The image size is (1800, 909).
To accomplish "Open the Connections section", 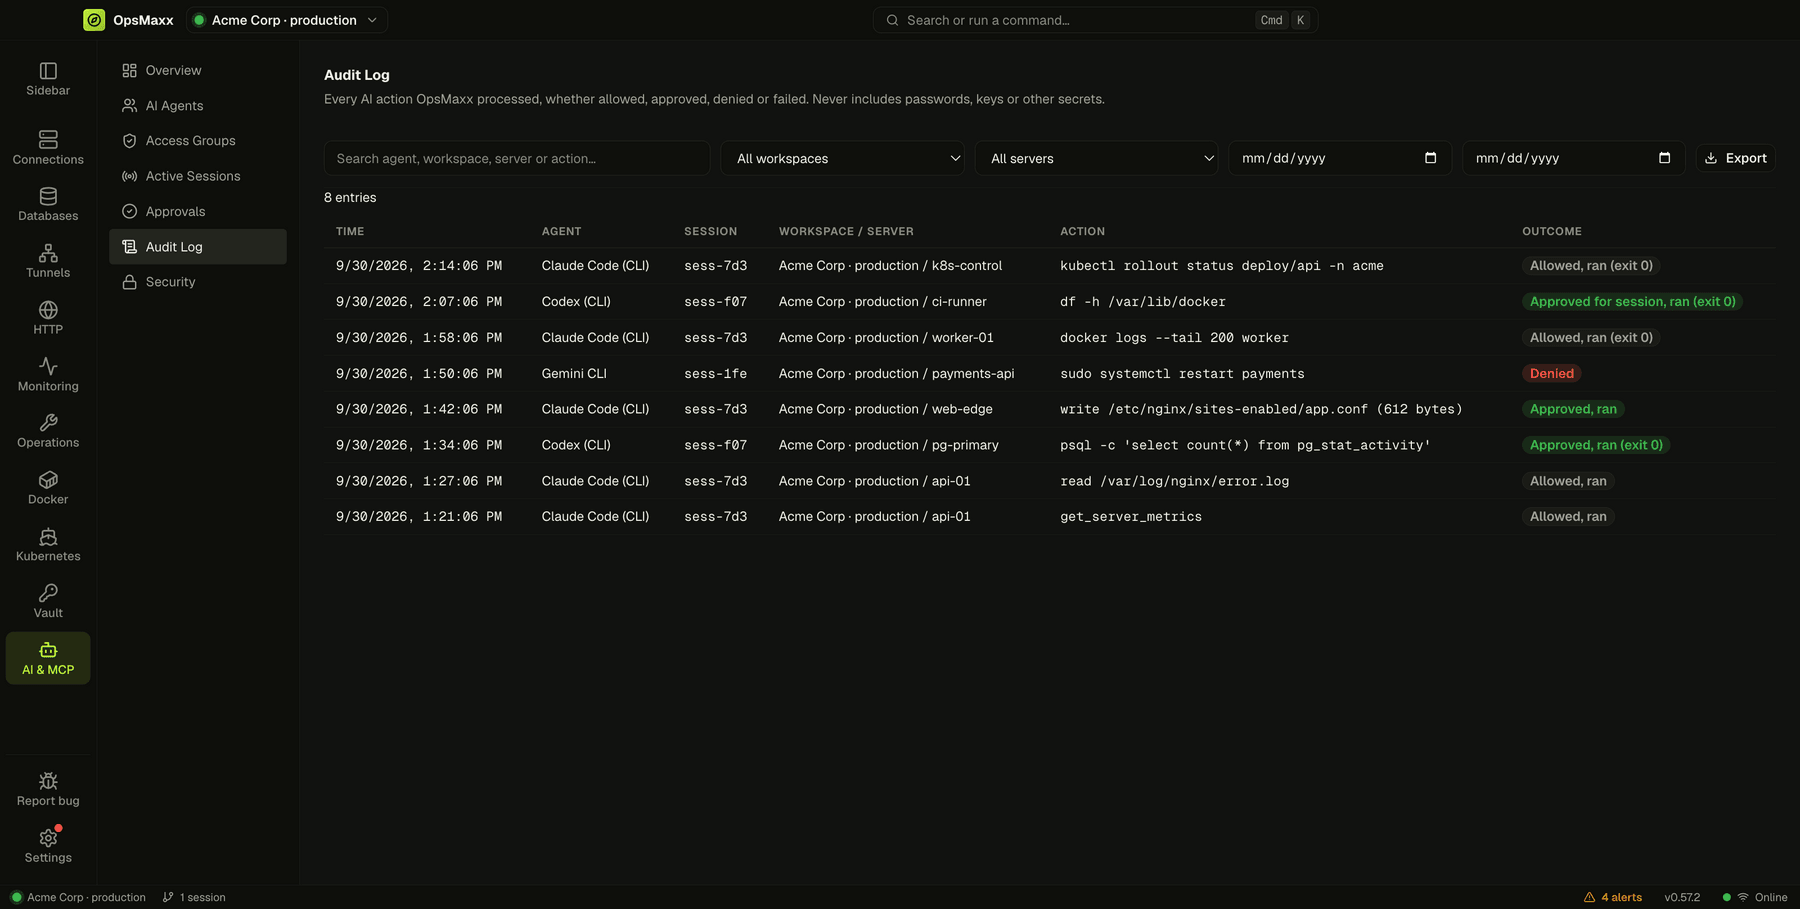I will pos(48,148).
